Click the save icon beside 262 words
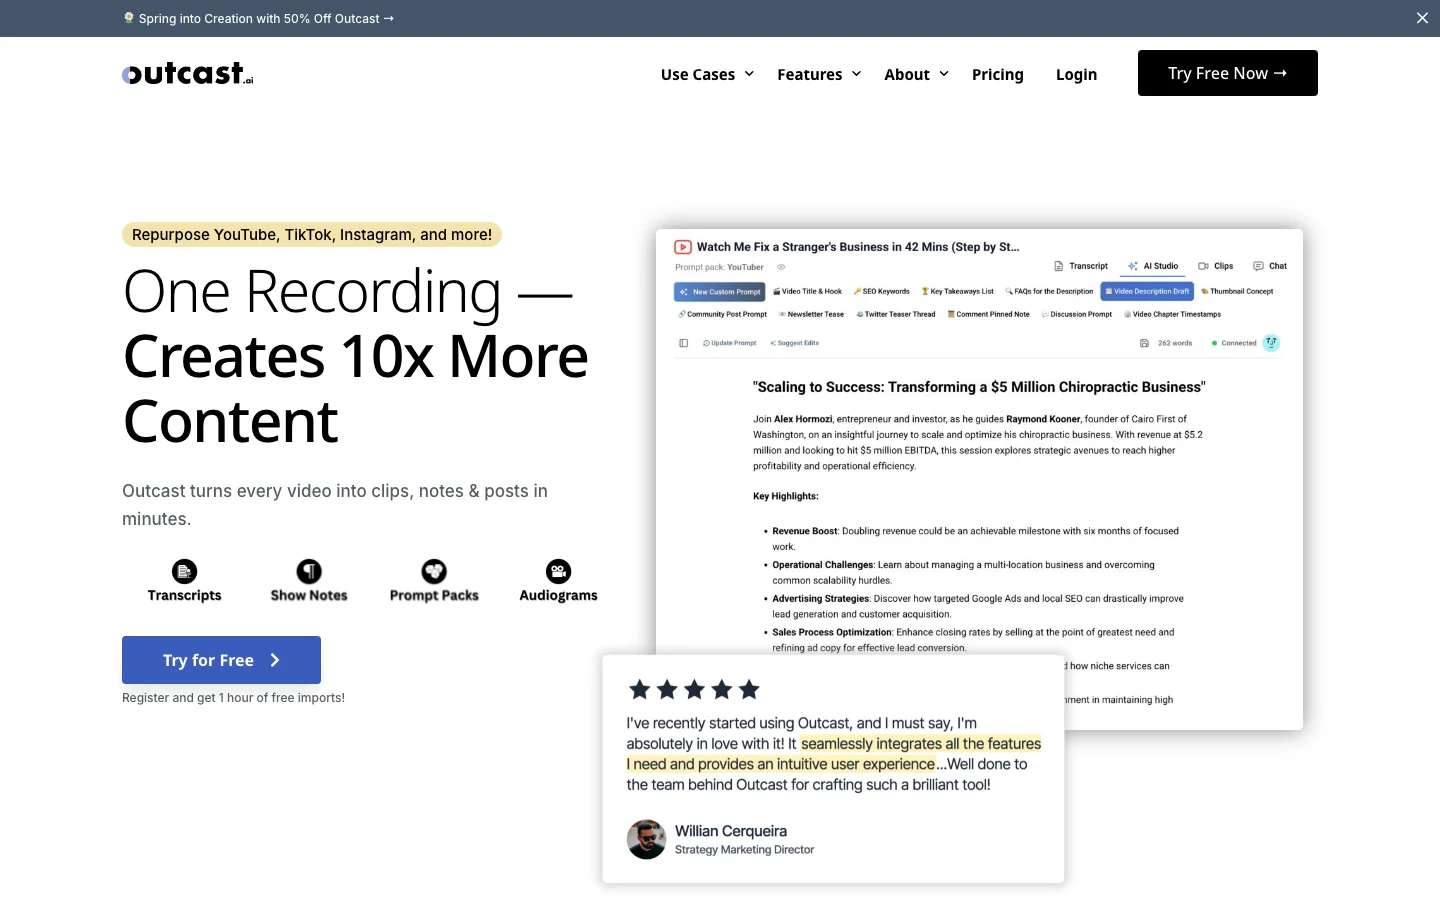 tap(1144, 343)
